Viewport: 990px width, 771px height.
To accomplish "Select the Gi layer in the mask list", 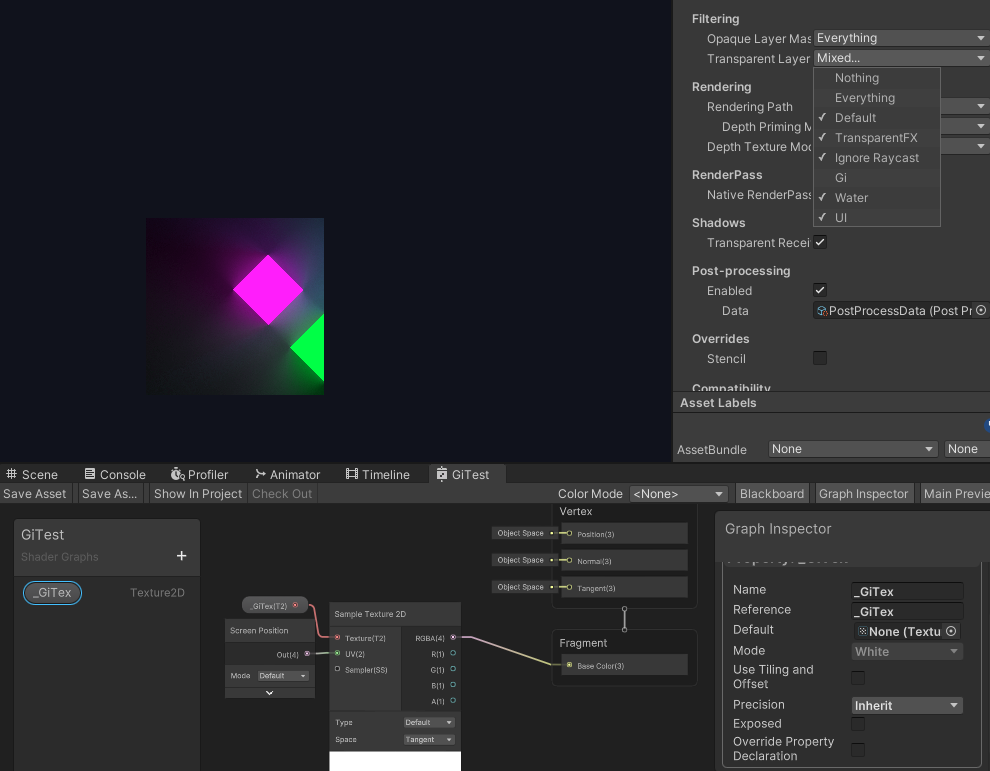I will click(841, 178).
